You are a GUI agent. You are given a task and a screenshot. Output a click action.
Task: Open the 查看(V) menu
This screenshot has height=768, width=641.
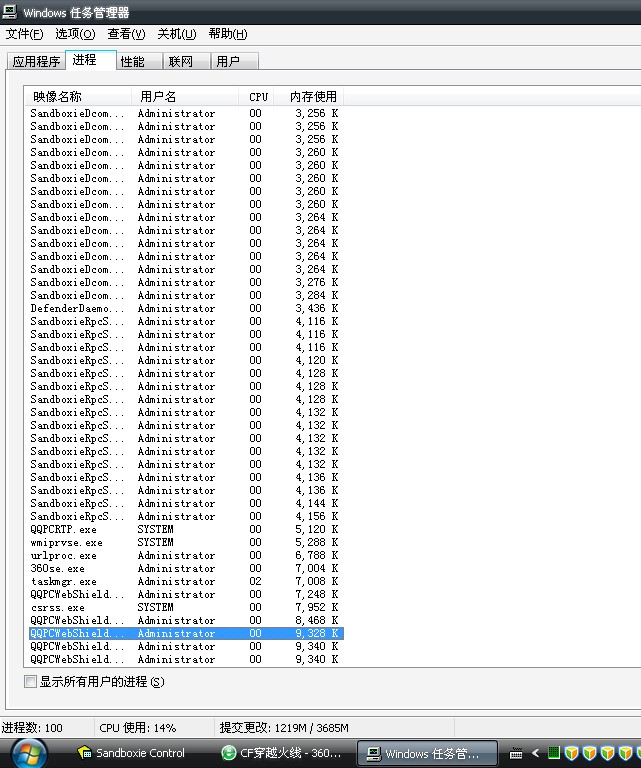[x=126, y=34]
